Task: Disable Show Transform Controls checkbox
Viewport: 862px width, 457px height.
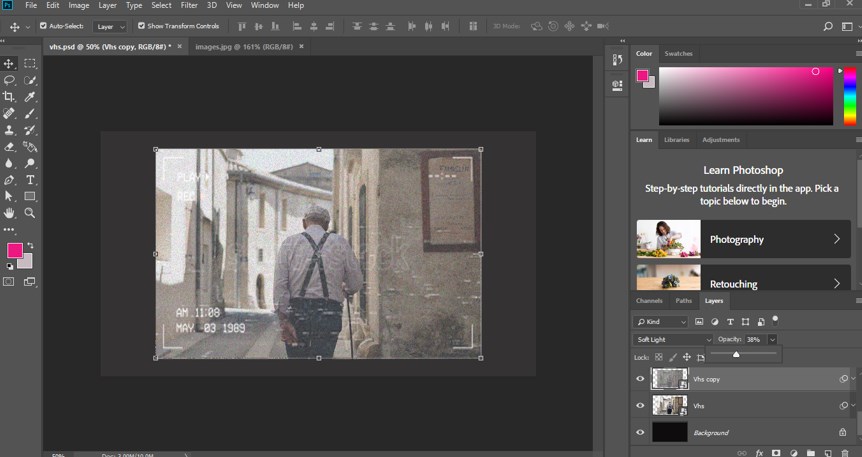Action: (x=141, y=26)
